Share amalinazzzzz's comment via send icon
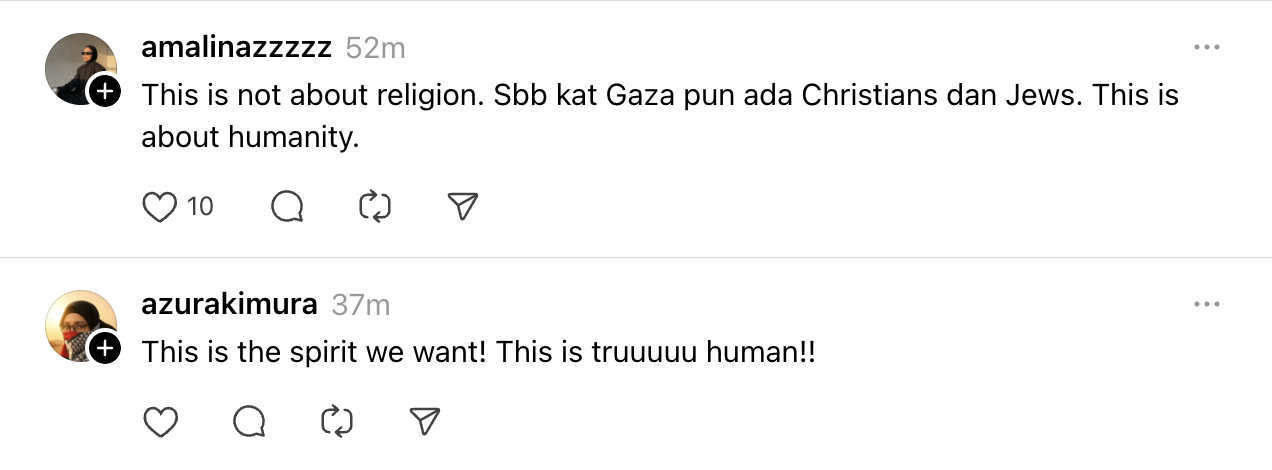This screenshot has width=1272, height=470. point(461,207)
